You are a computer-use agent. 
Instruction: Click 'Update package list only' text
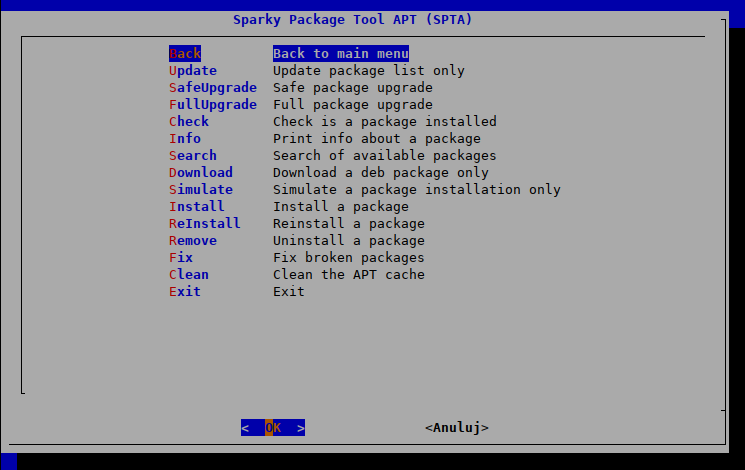(x=369, y=71)
